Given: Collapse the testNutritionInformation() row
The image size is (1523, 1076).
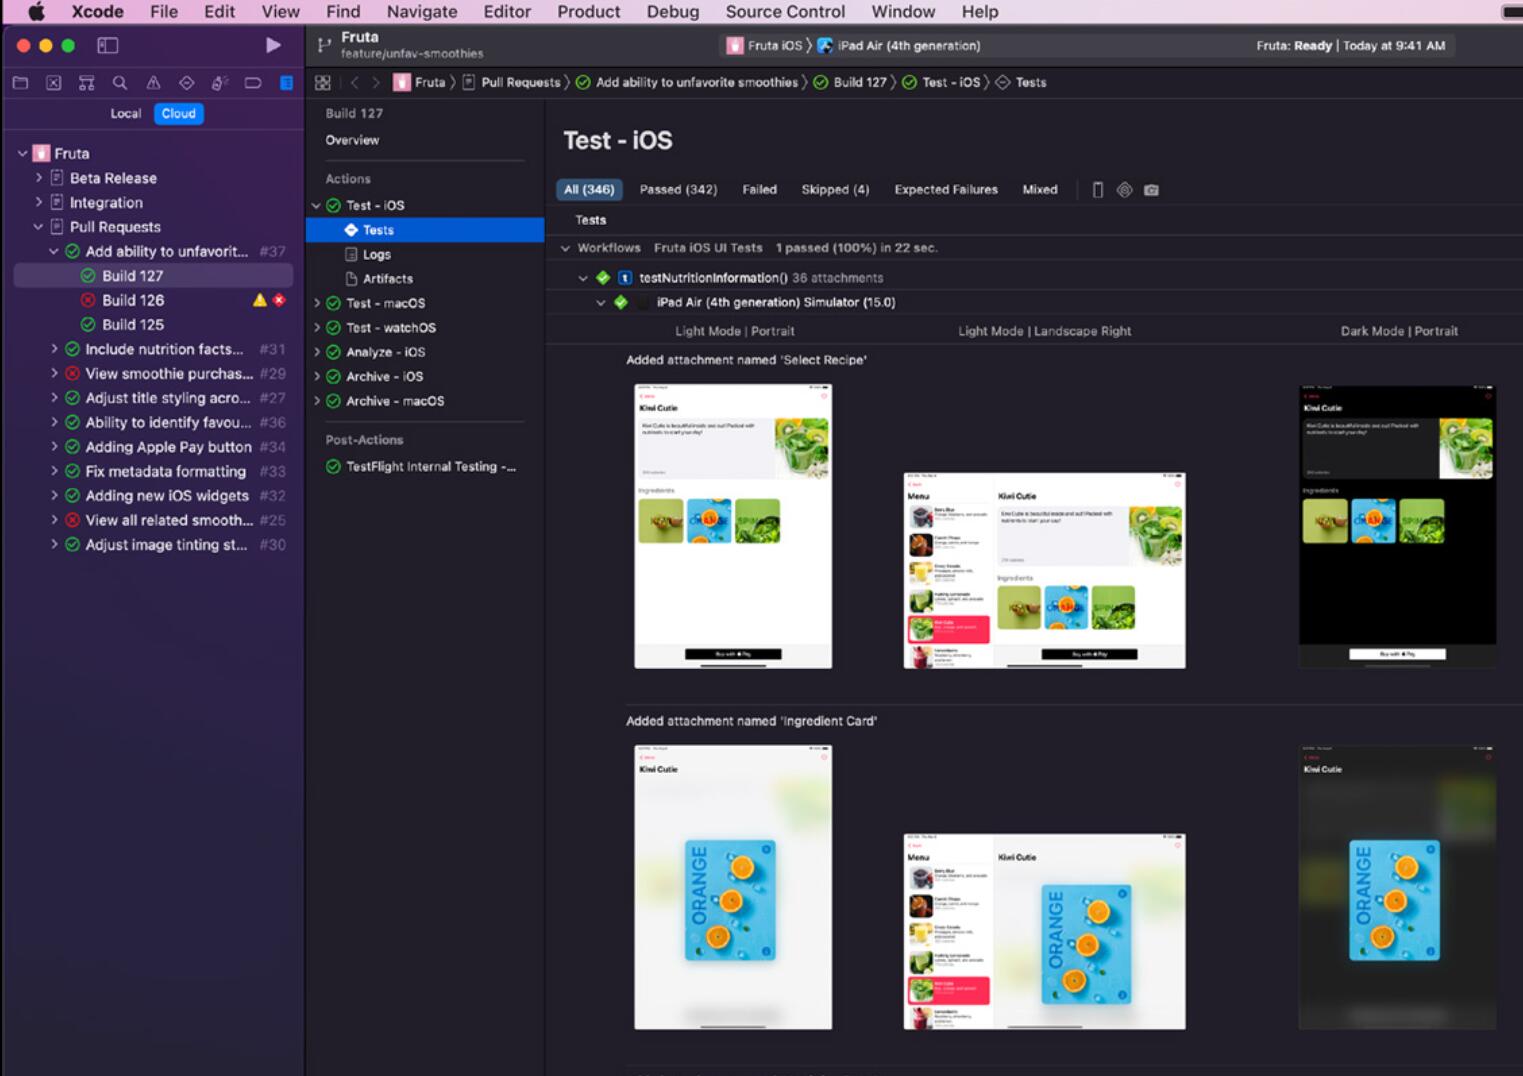Looking at the screenshot, I should pos(583,278).
